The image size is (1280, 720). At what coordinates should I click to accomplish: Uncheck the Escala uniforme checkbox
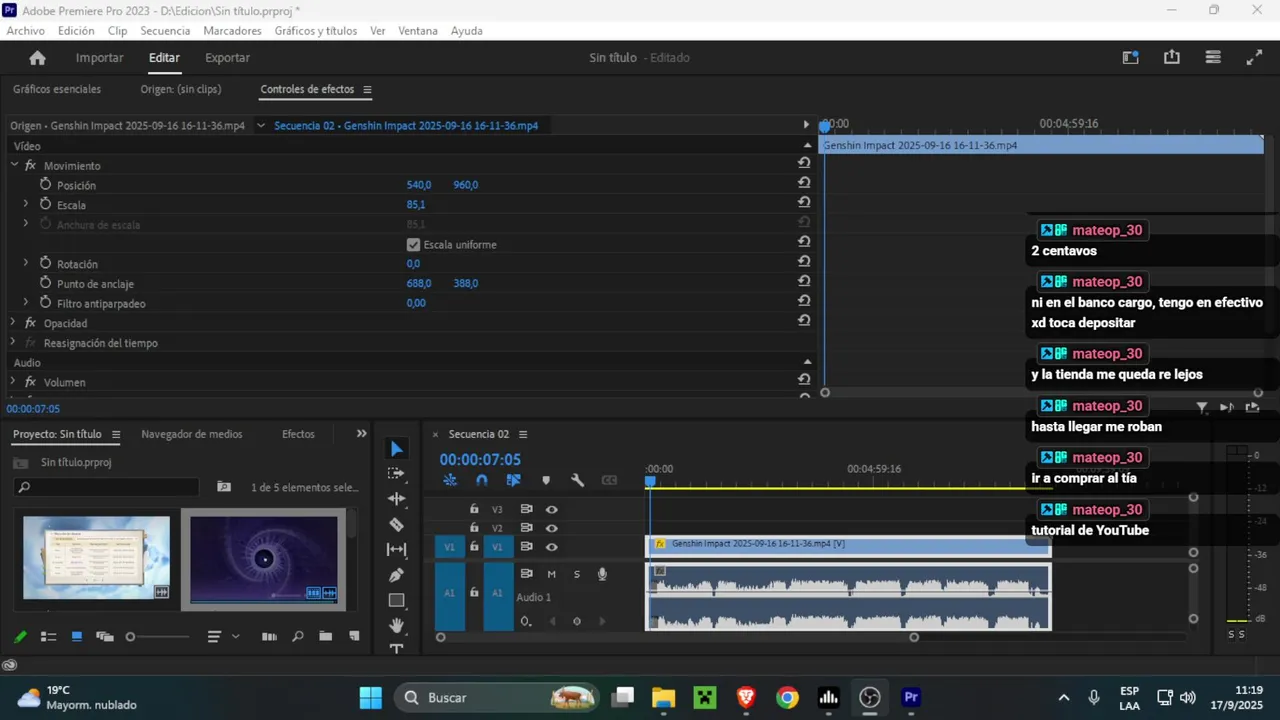pyautogui.click(x=413, y=244)
